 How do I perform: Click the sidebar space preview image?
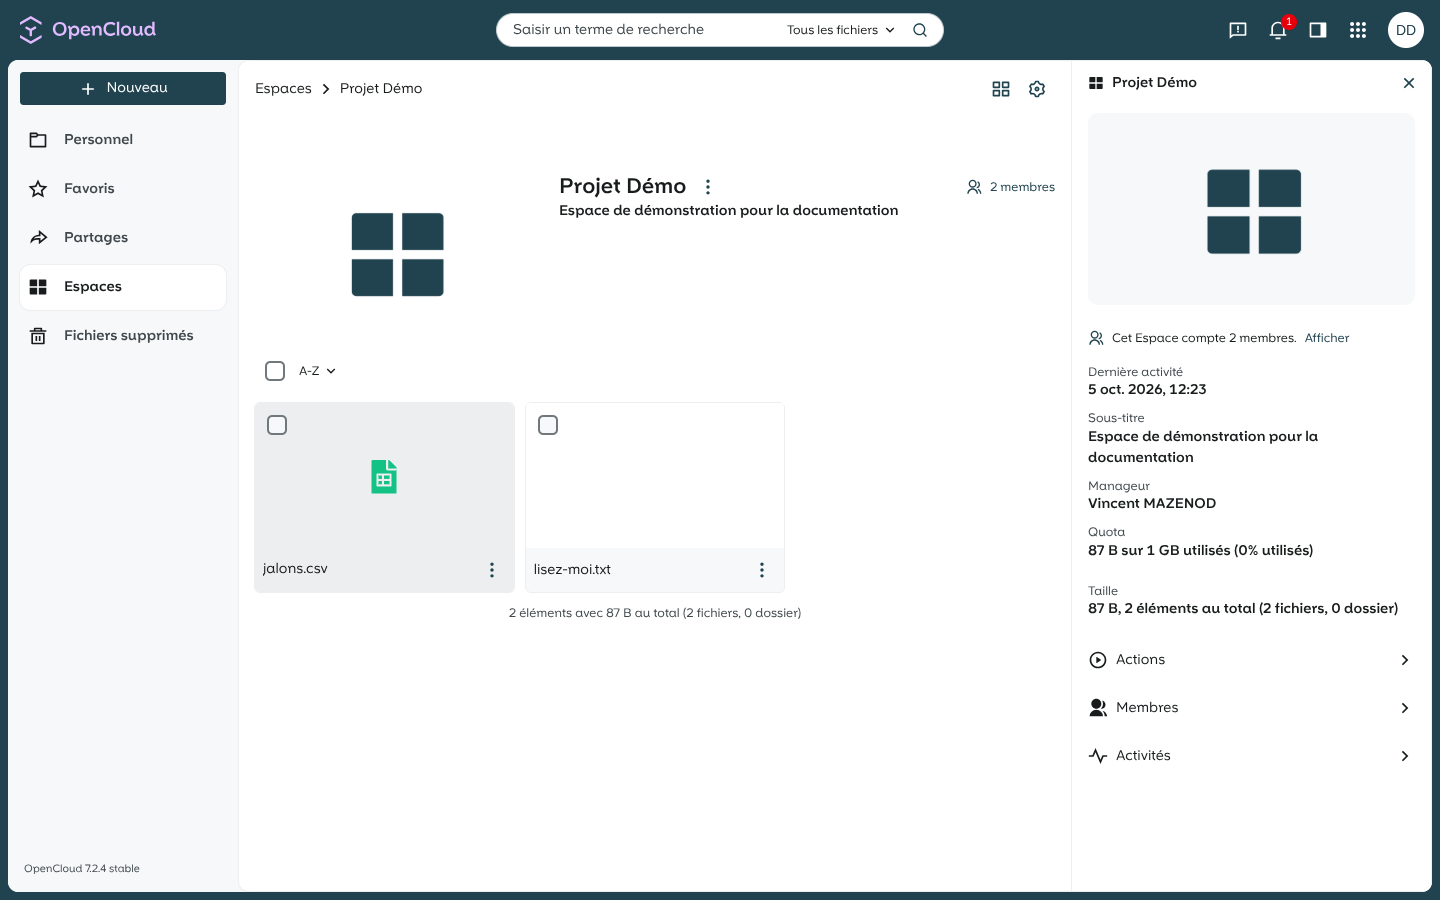pyautogui.click(x=1251, y=209)
